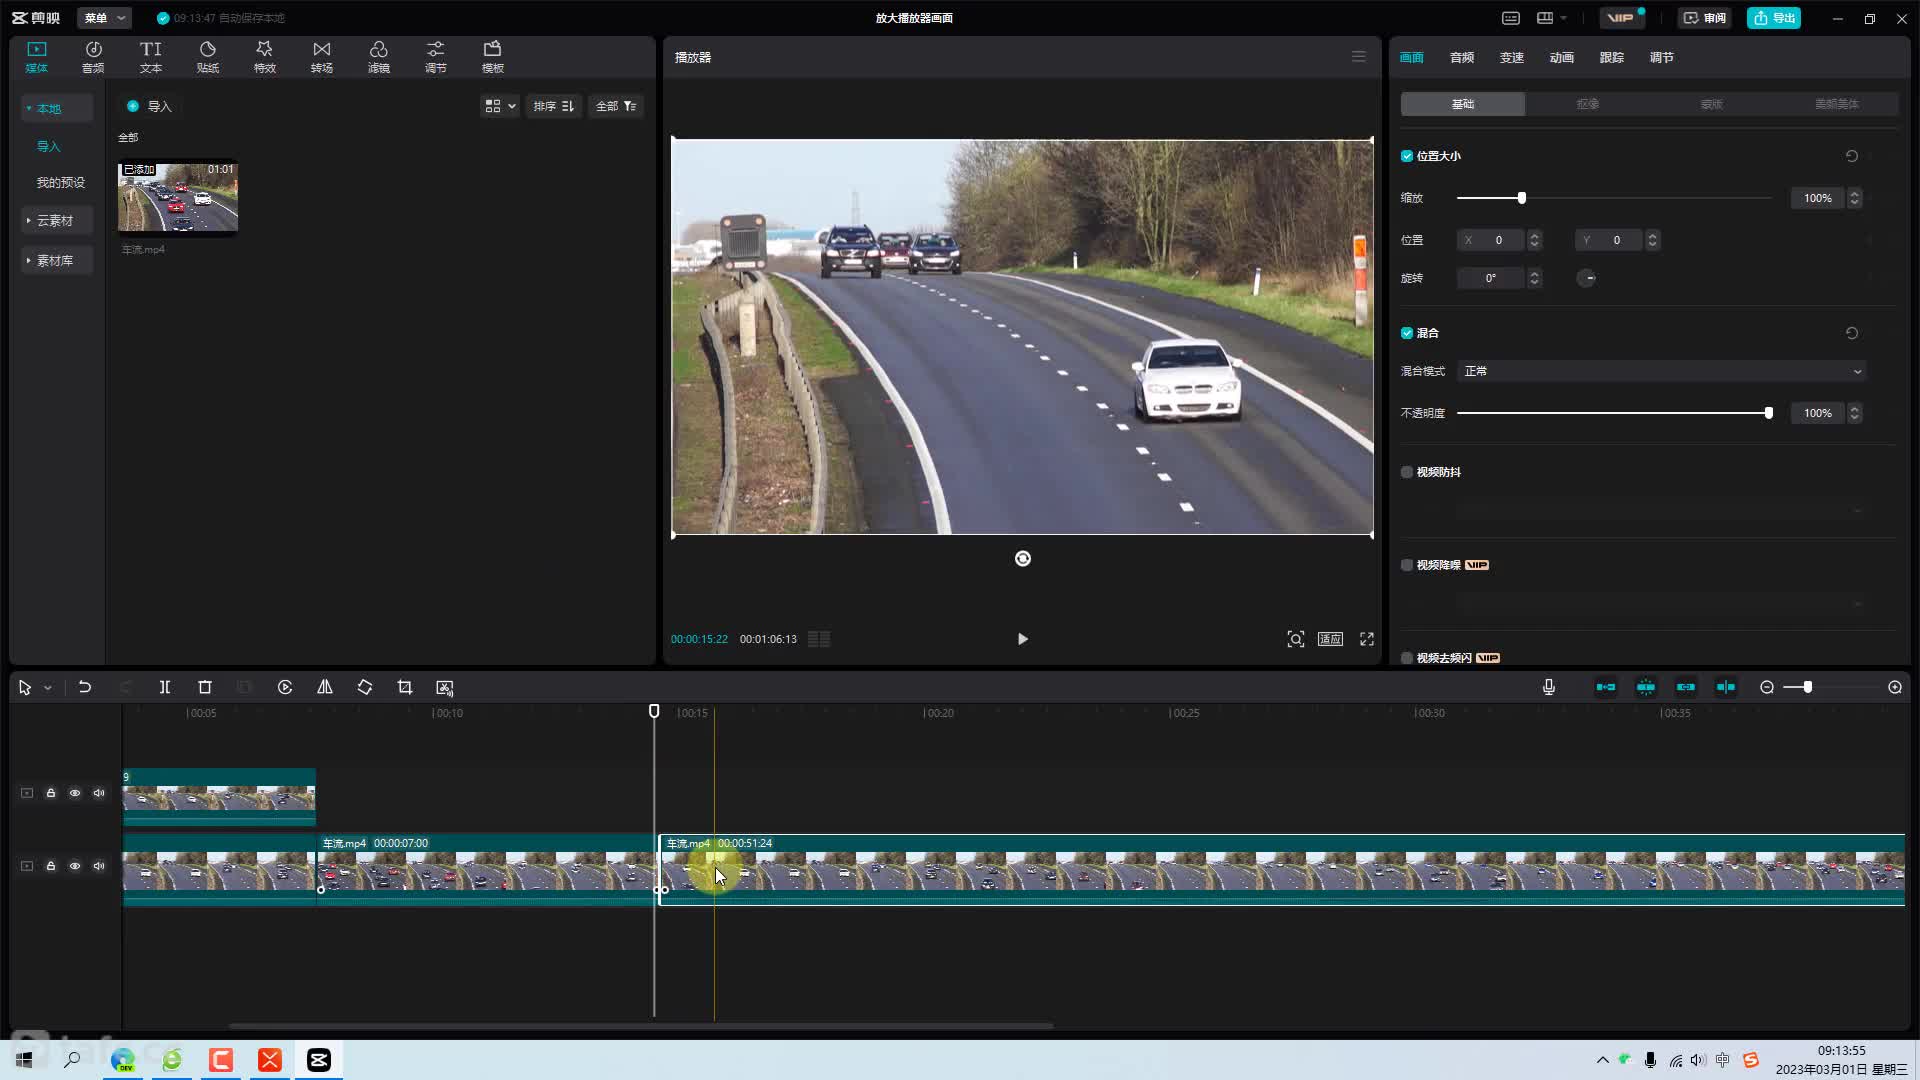Open the 混合模式 blend mode dropdown
This screenshot has height=1080, width=1920.
[1661, 371]
